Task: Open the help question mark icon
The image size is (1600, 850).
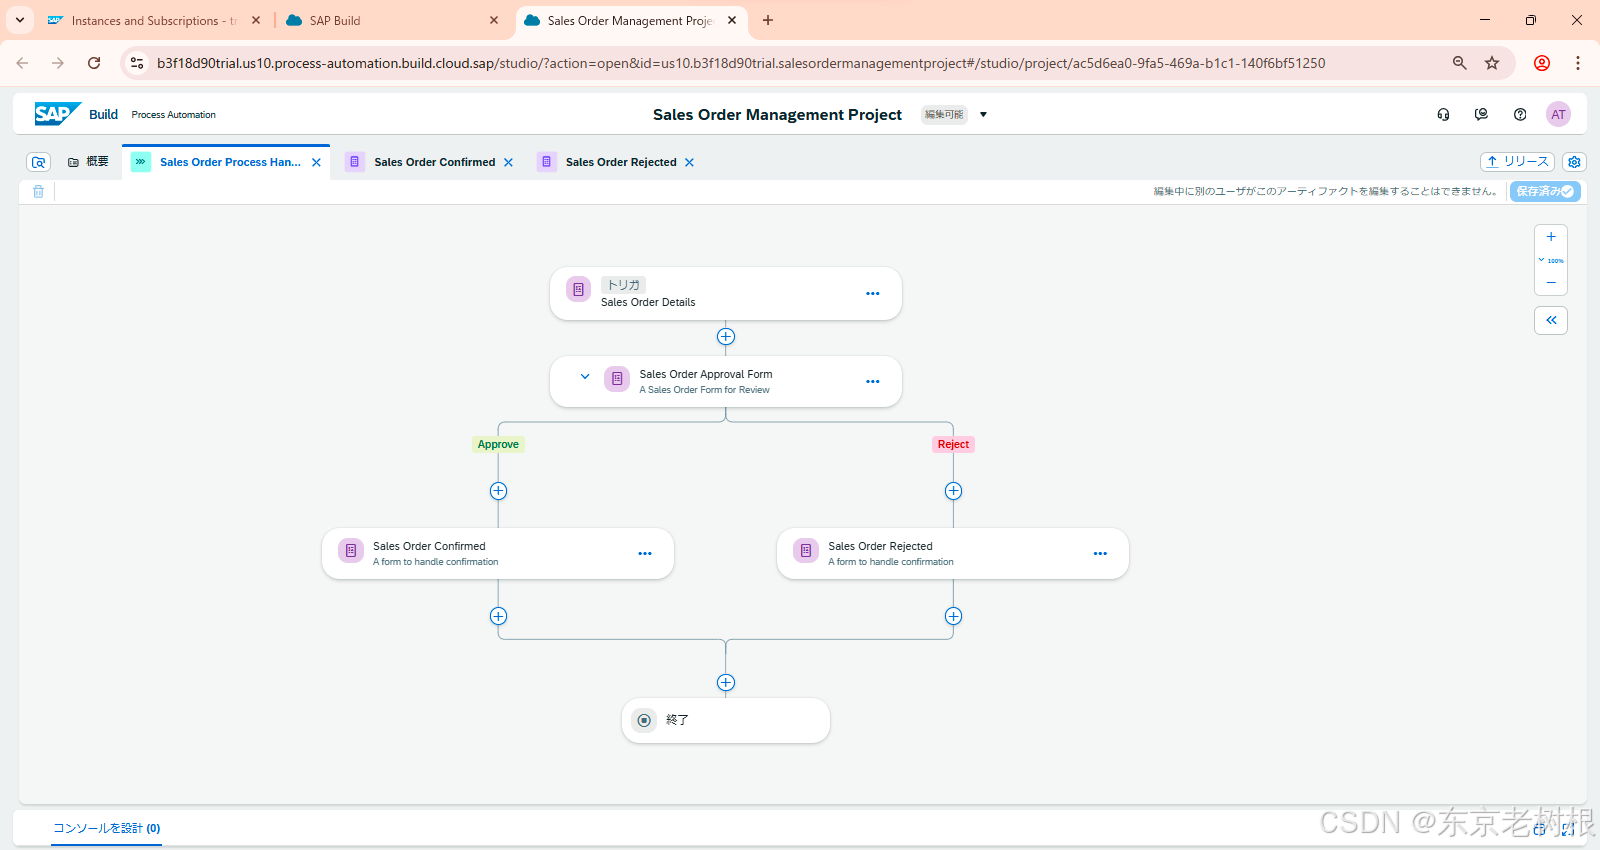Action: pyautogui.click(x=1520, y=114)
